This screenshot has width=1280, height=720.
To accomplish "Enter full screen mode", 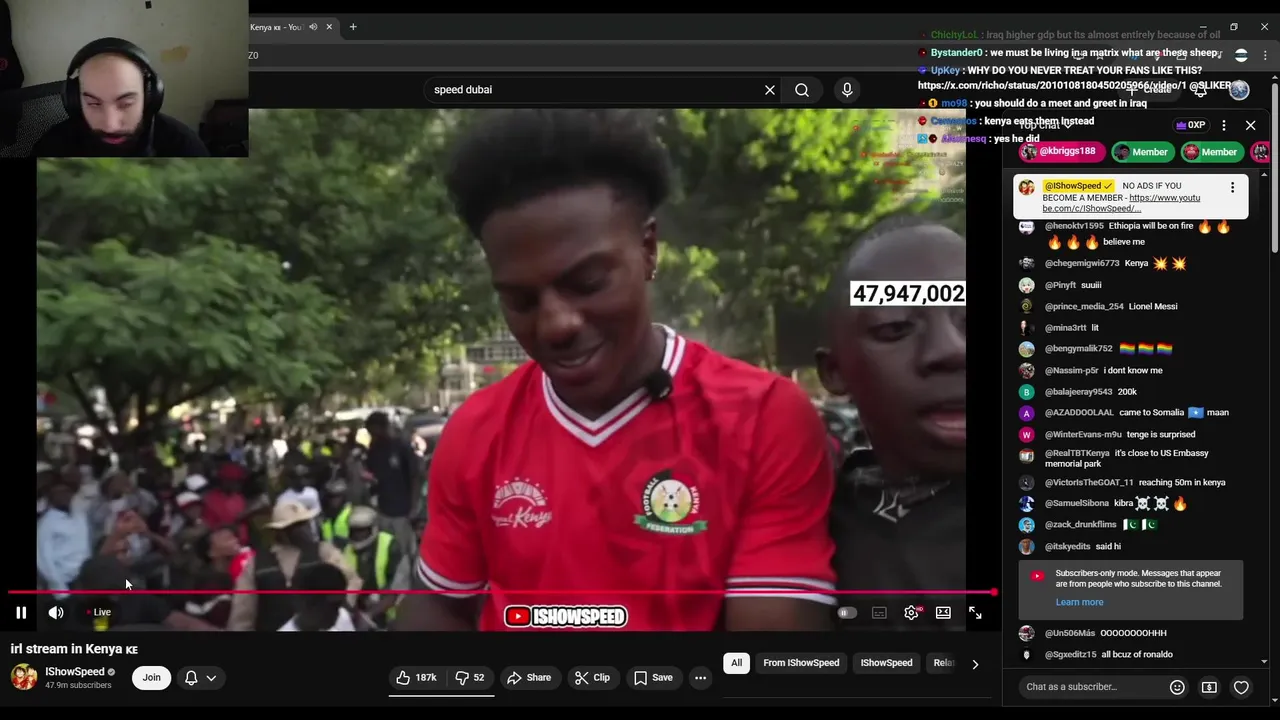I will (x=975, y=613).
